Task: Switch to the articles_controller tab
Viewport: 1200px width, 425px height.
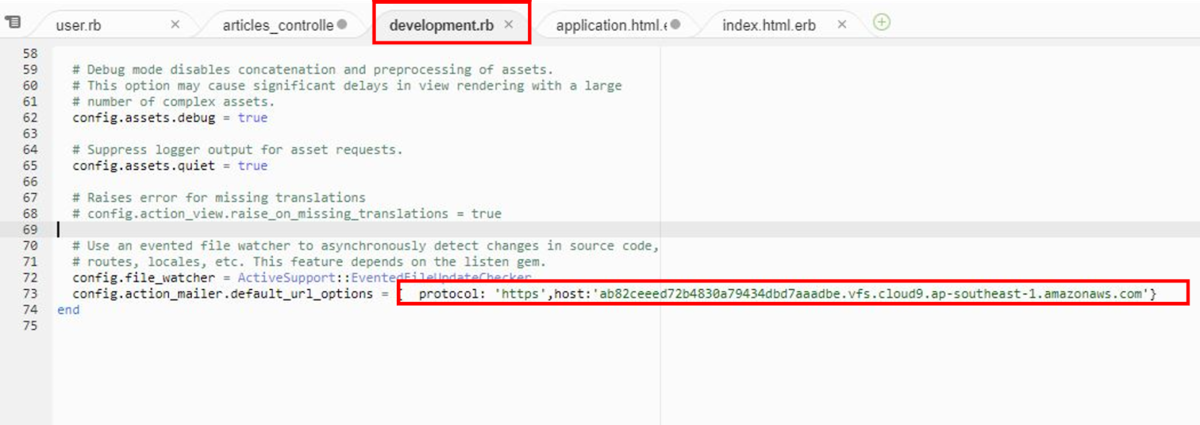Action: [278, 25]
